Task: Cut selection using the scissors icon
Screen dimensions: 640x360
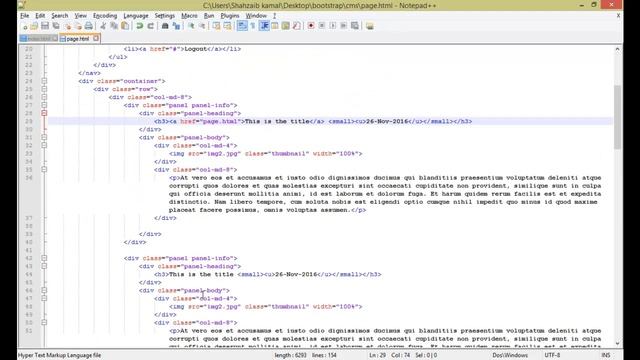Action: click(103, 26)
